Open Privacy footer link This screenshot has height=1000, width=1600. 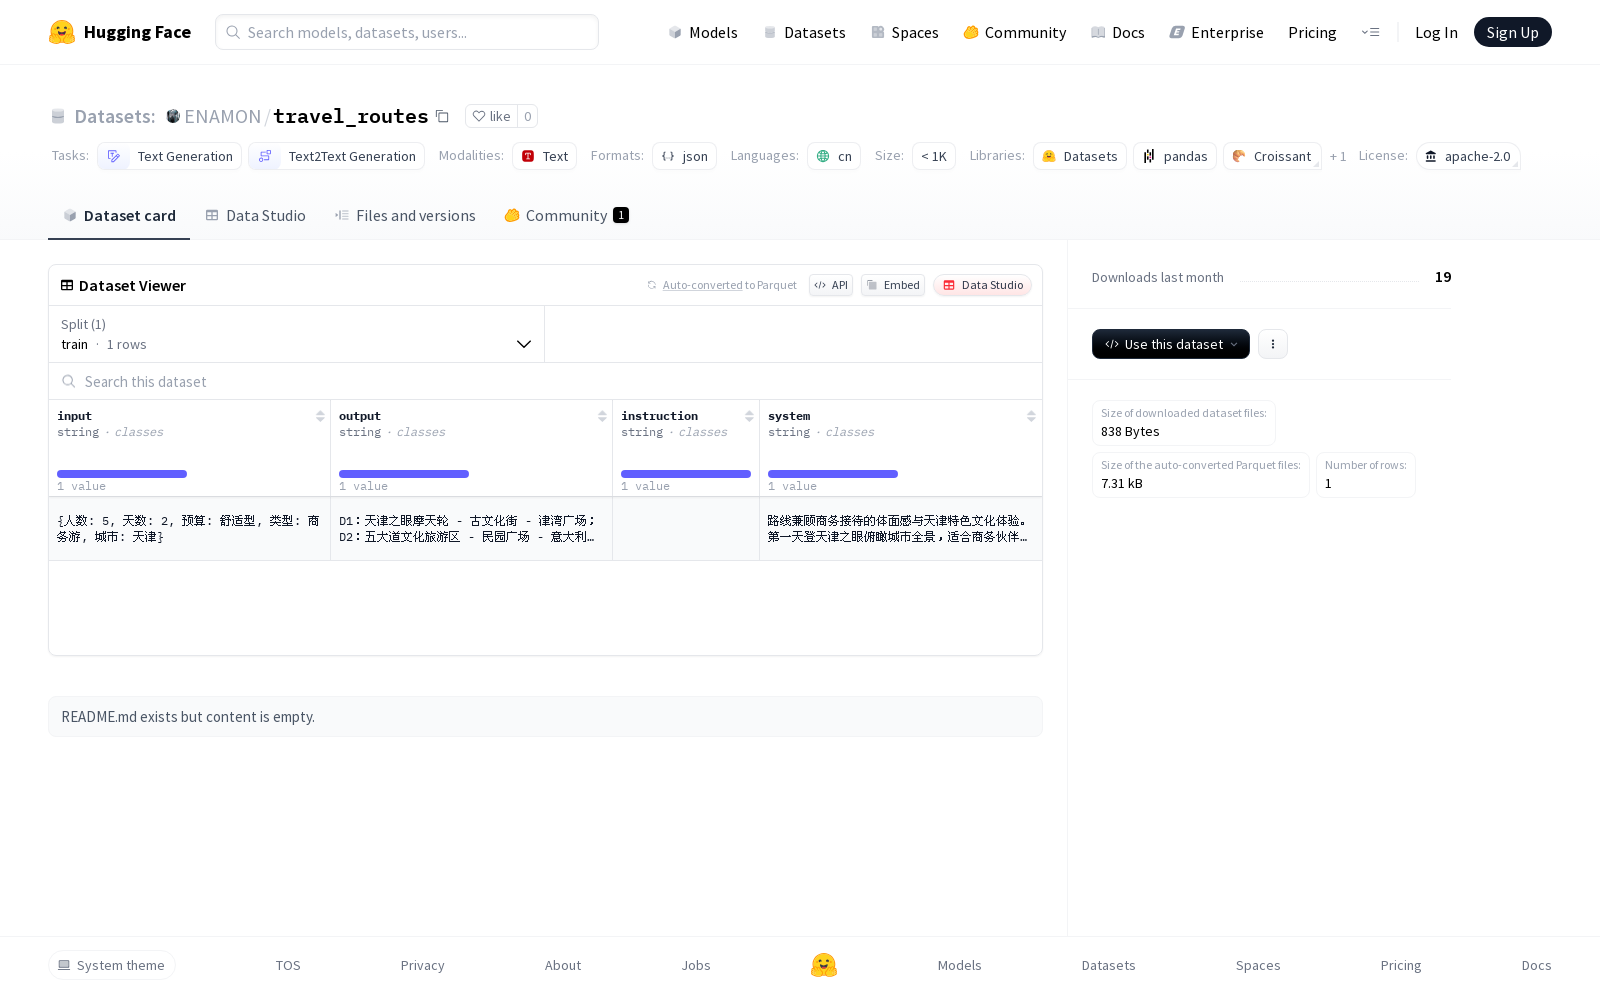pos(422,965)
